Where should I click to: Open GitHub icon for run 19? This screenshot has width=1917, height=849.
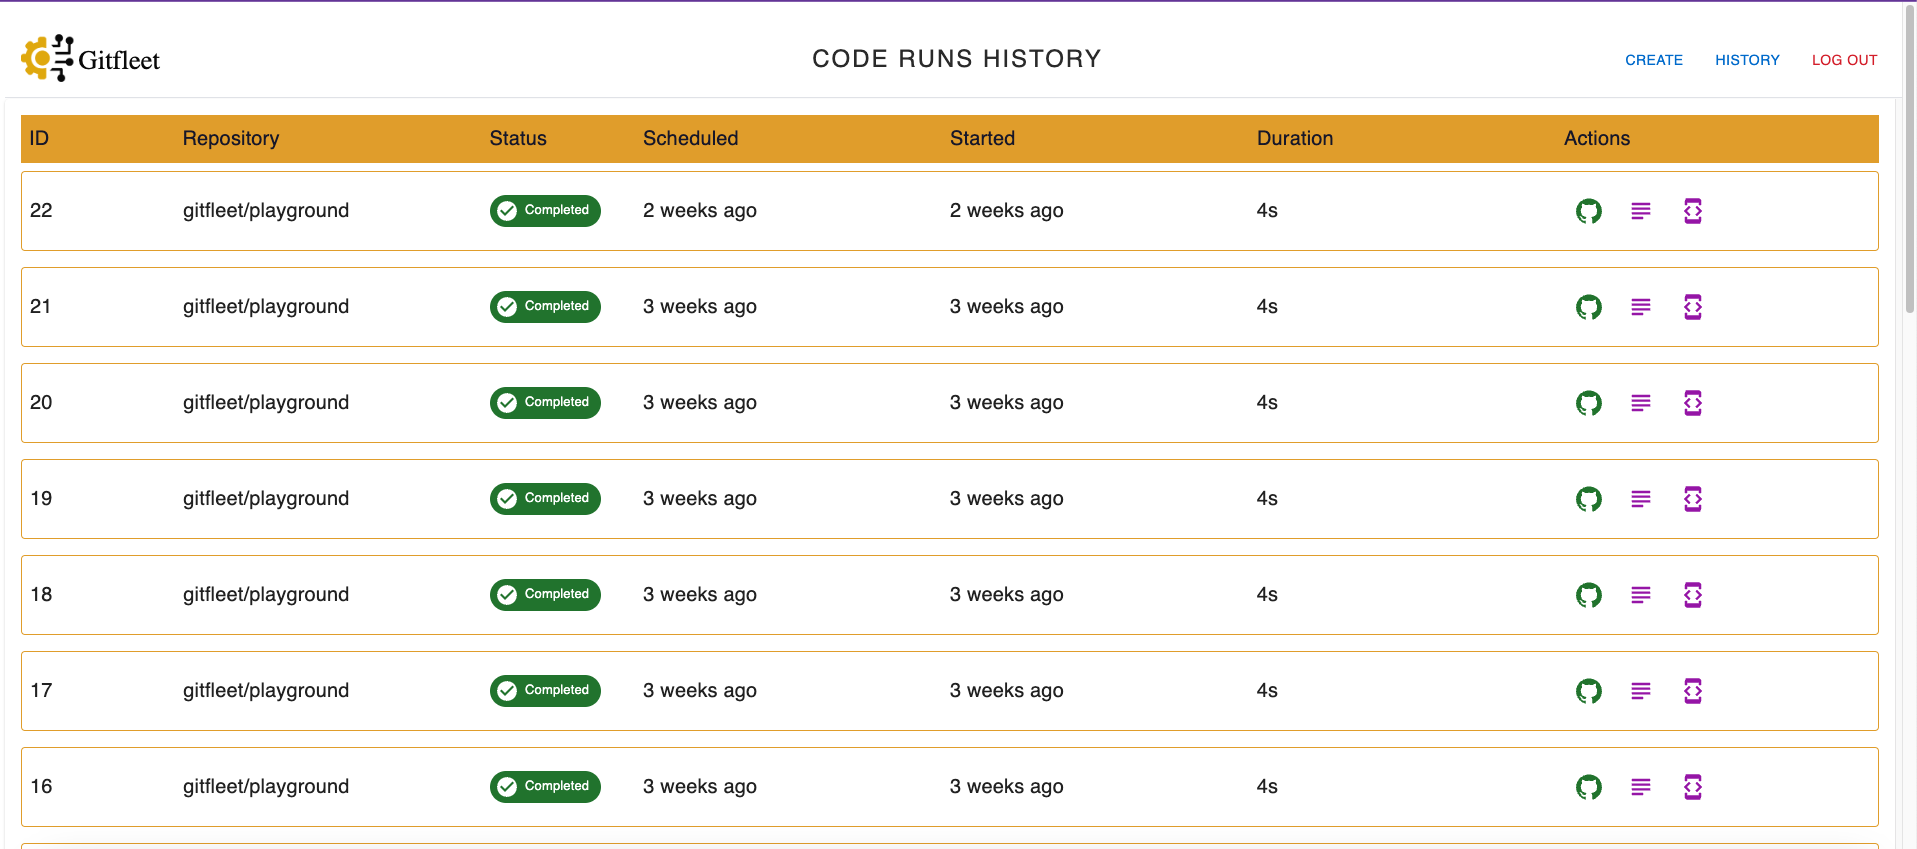(x=1588, y=499)
